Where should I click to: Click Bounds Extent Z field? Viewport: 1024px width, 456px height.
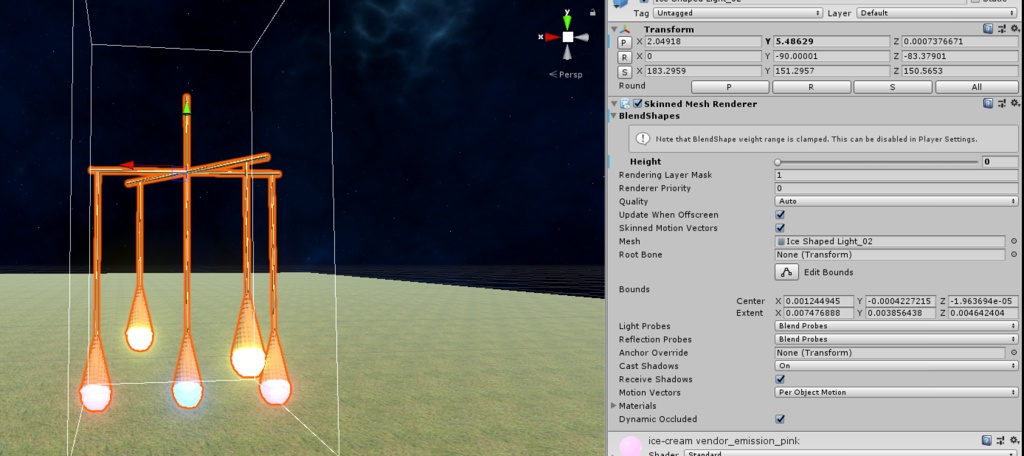983,313
